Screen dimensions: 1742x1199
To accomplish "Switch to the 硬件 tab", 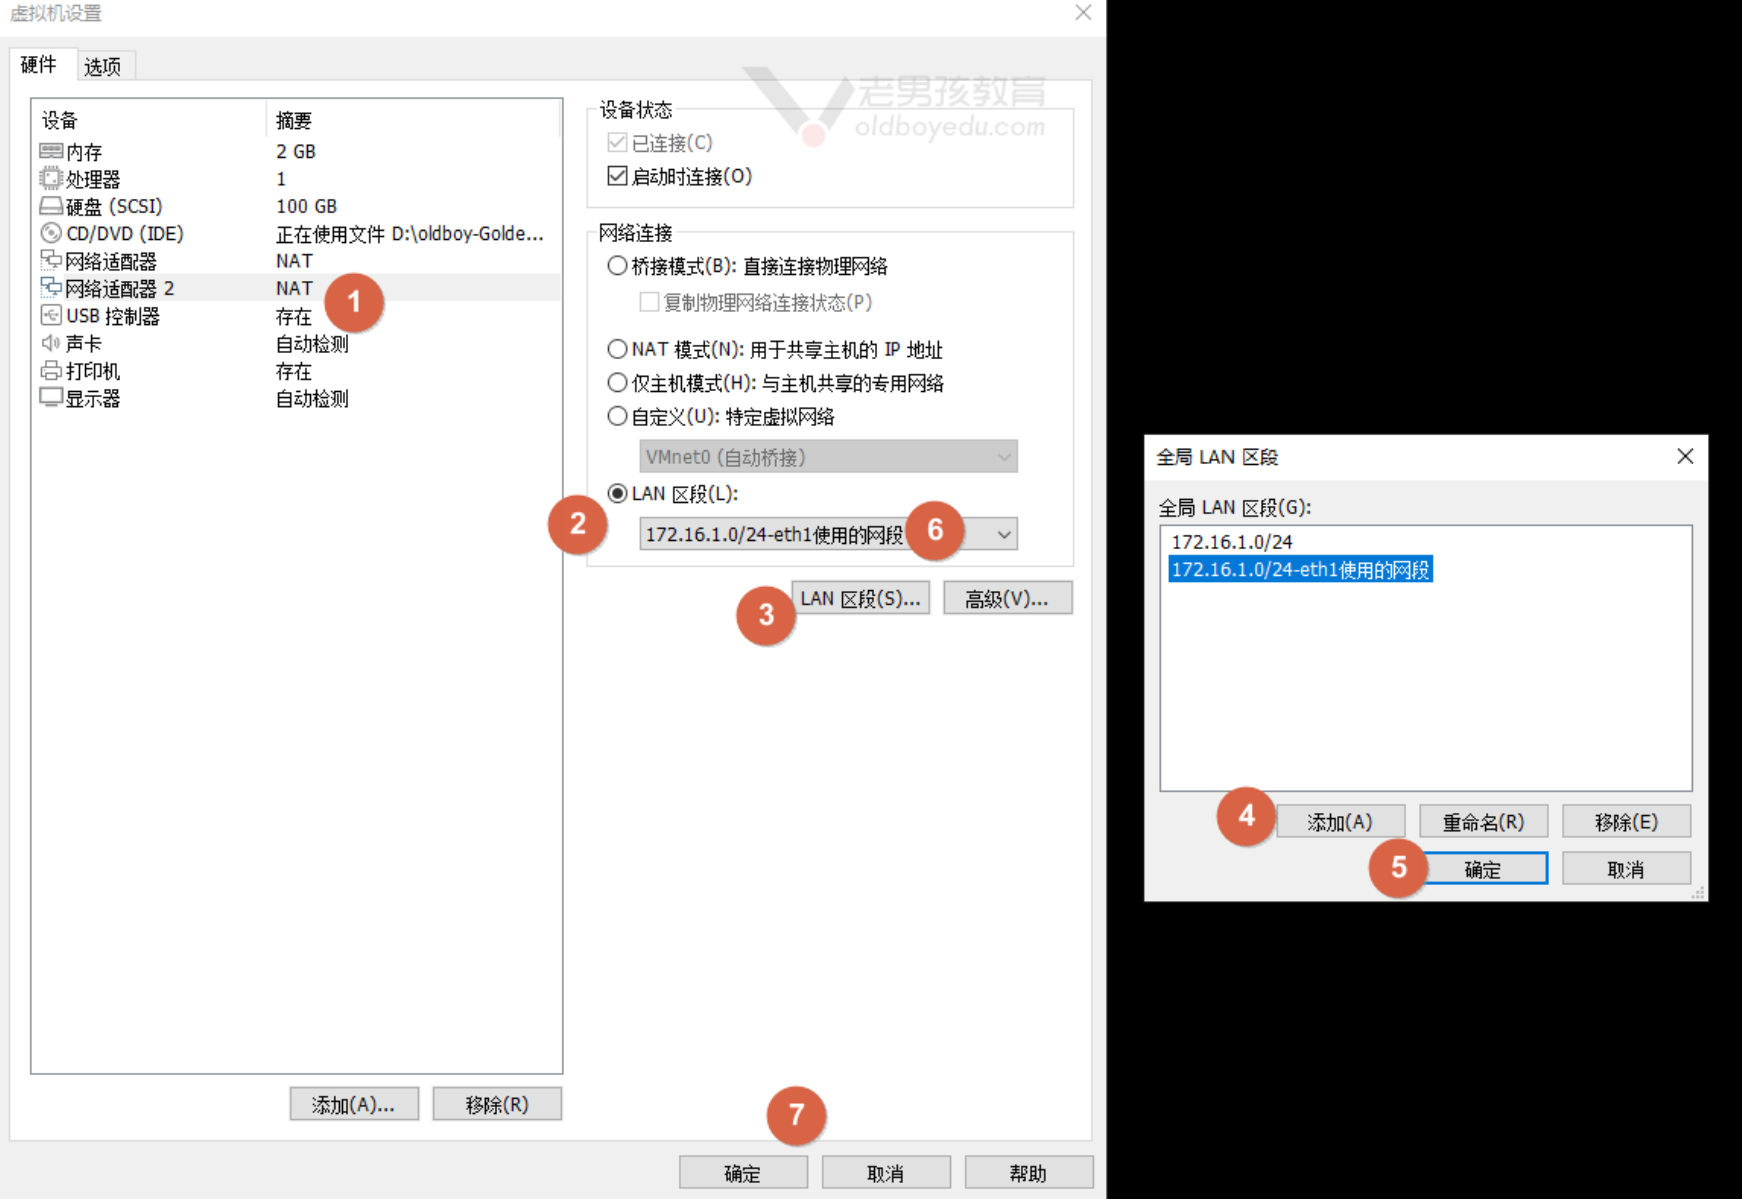I will tap(39, 65).
